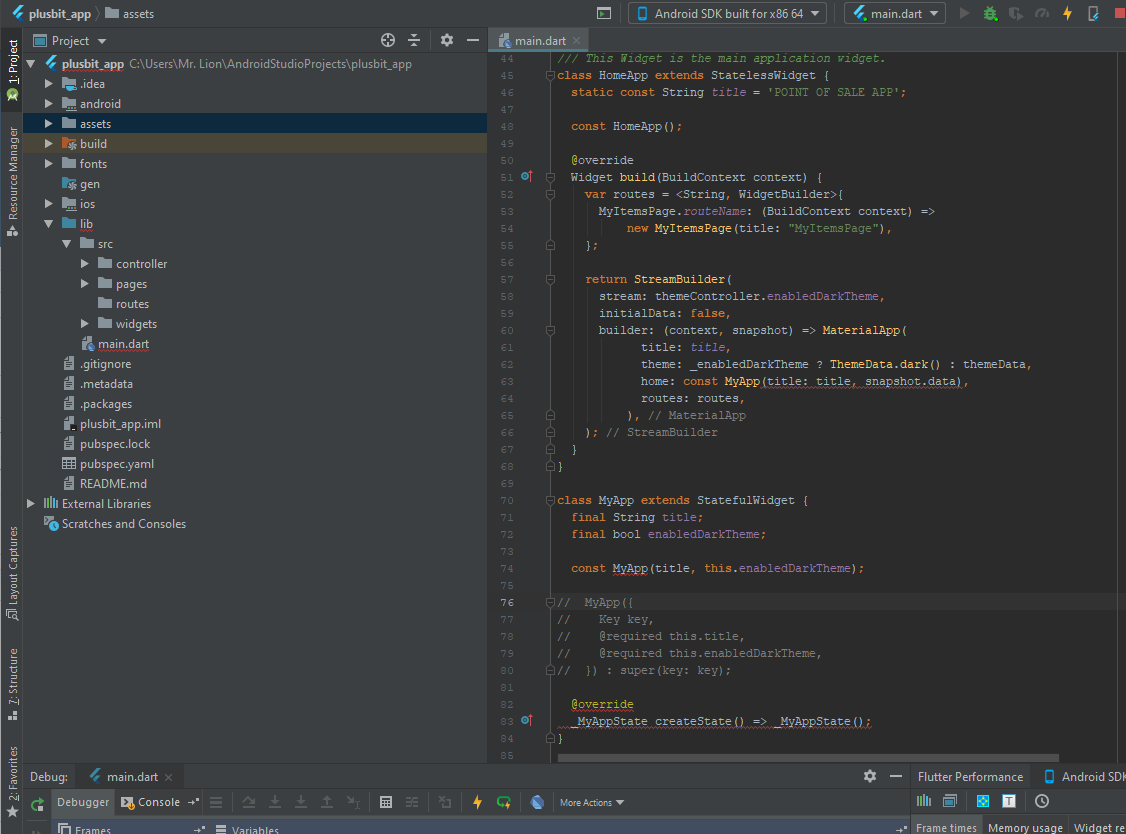Expand the More Actions dropdown

(591, 802)
